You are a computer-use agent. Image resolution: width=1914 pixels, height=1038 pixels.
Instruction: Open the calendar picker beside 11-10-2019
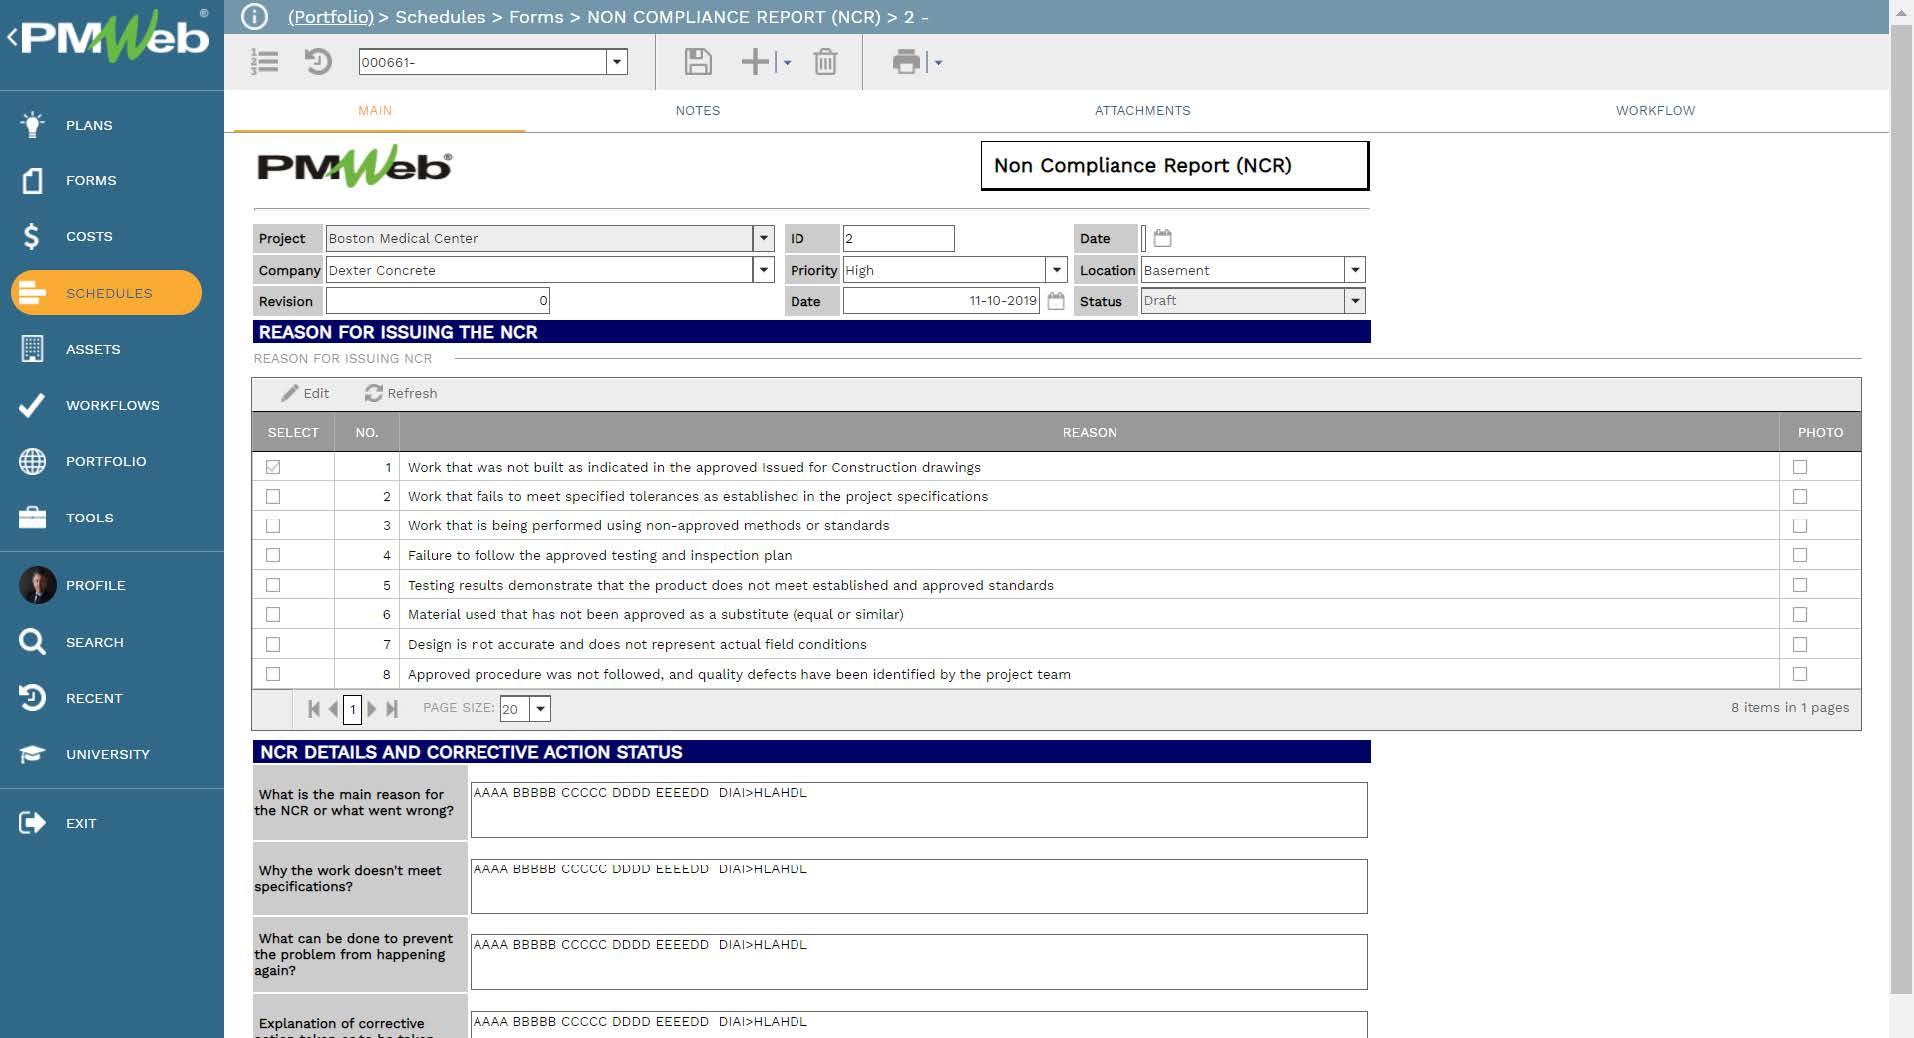point(1056,301)
